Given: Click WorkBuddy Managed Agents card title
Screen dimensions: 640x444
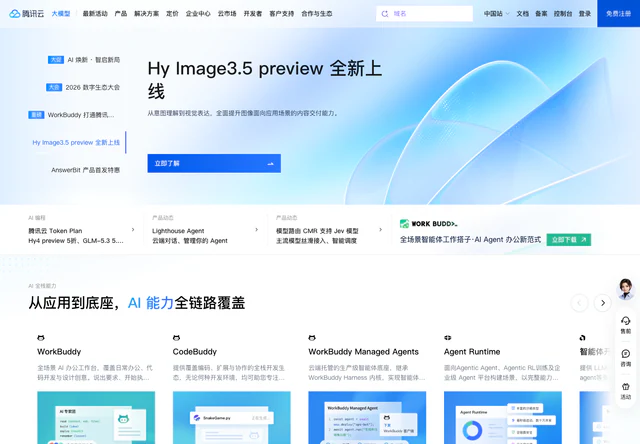Looking at the screenshot, I should pos(364,352).
